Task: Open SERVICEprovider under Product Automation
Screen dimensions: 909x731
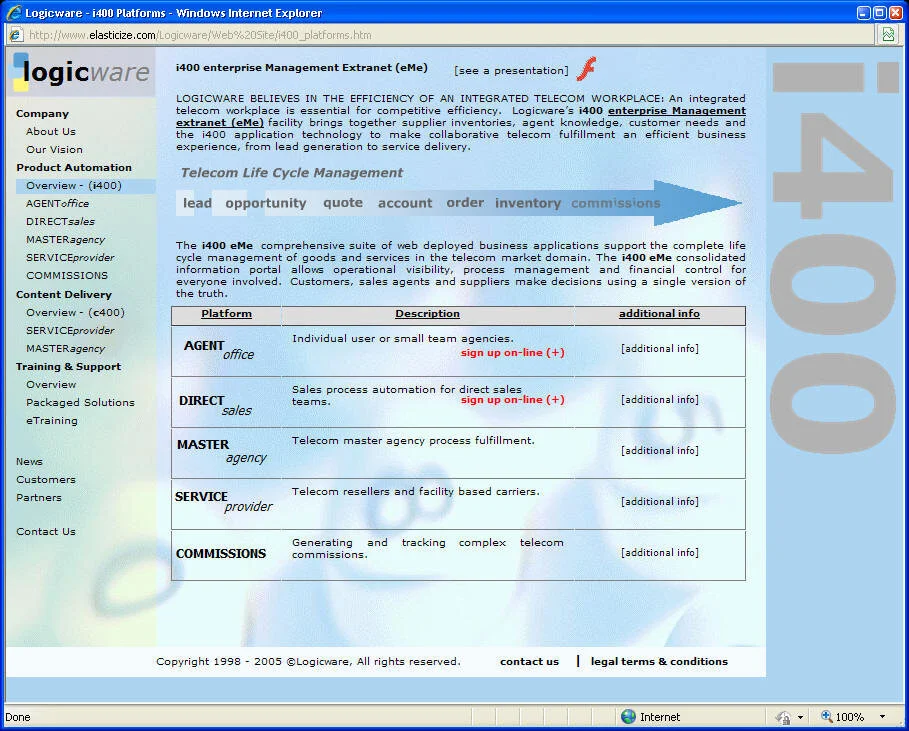Action: (x=70, y=257)
